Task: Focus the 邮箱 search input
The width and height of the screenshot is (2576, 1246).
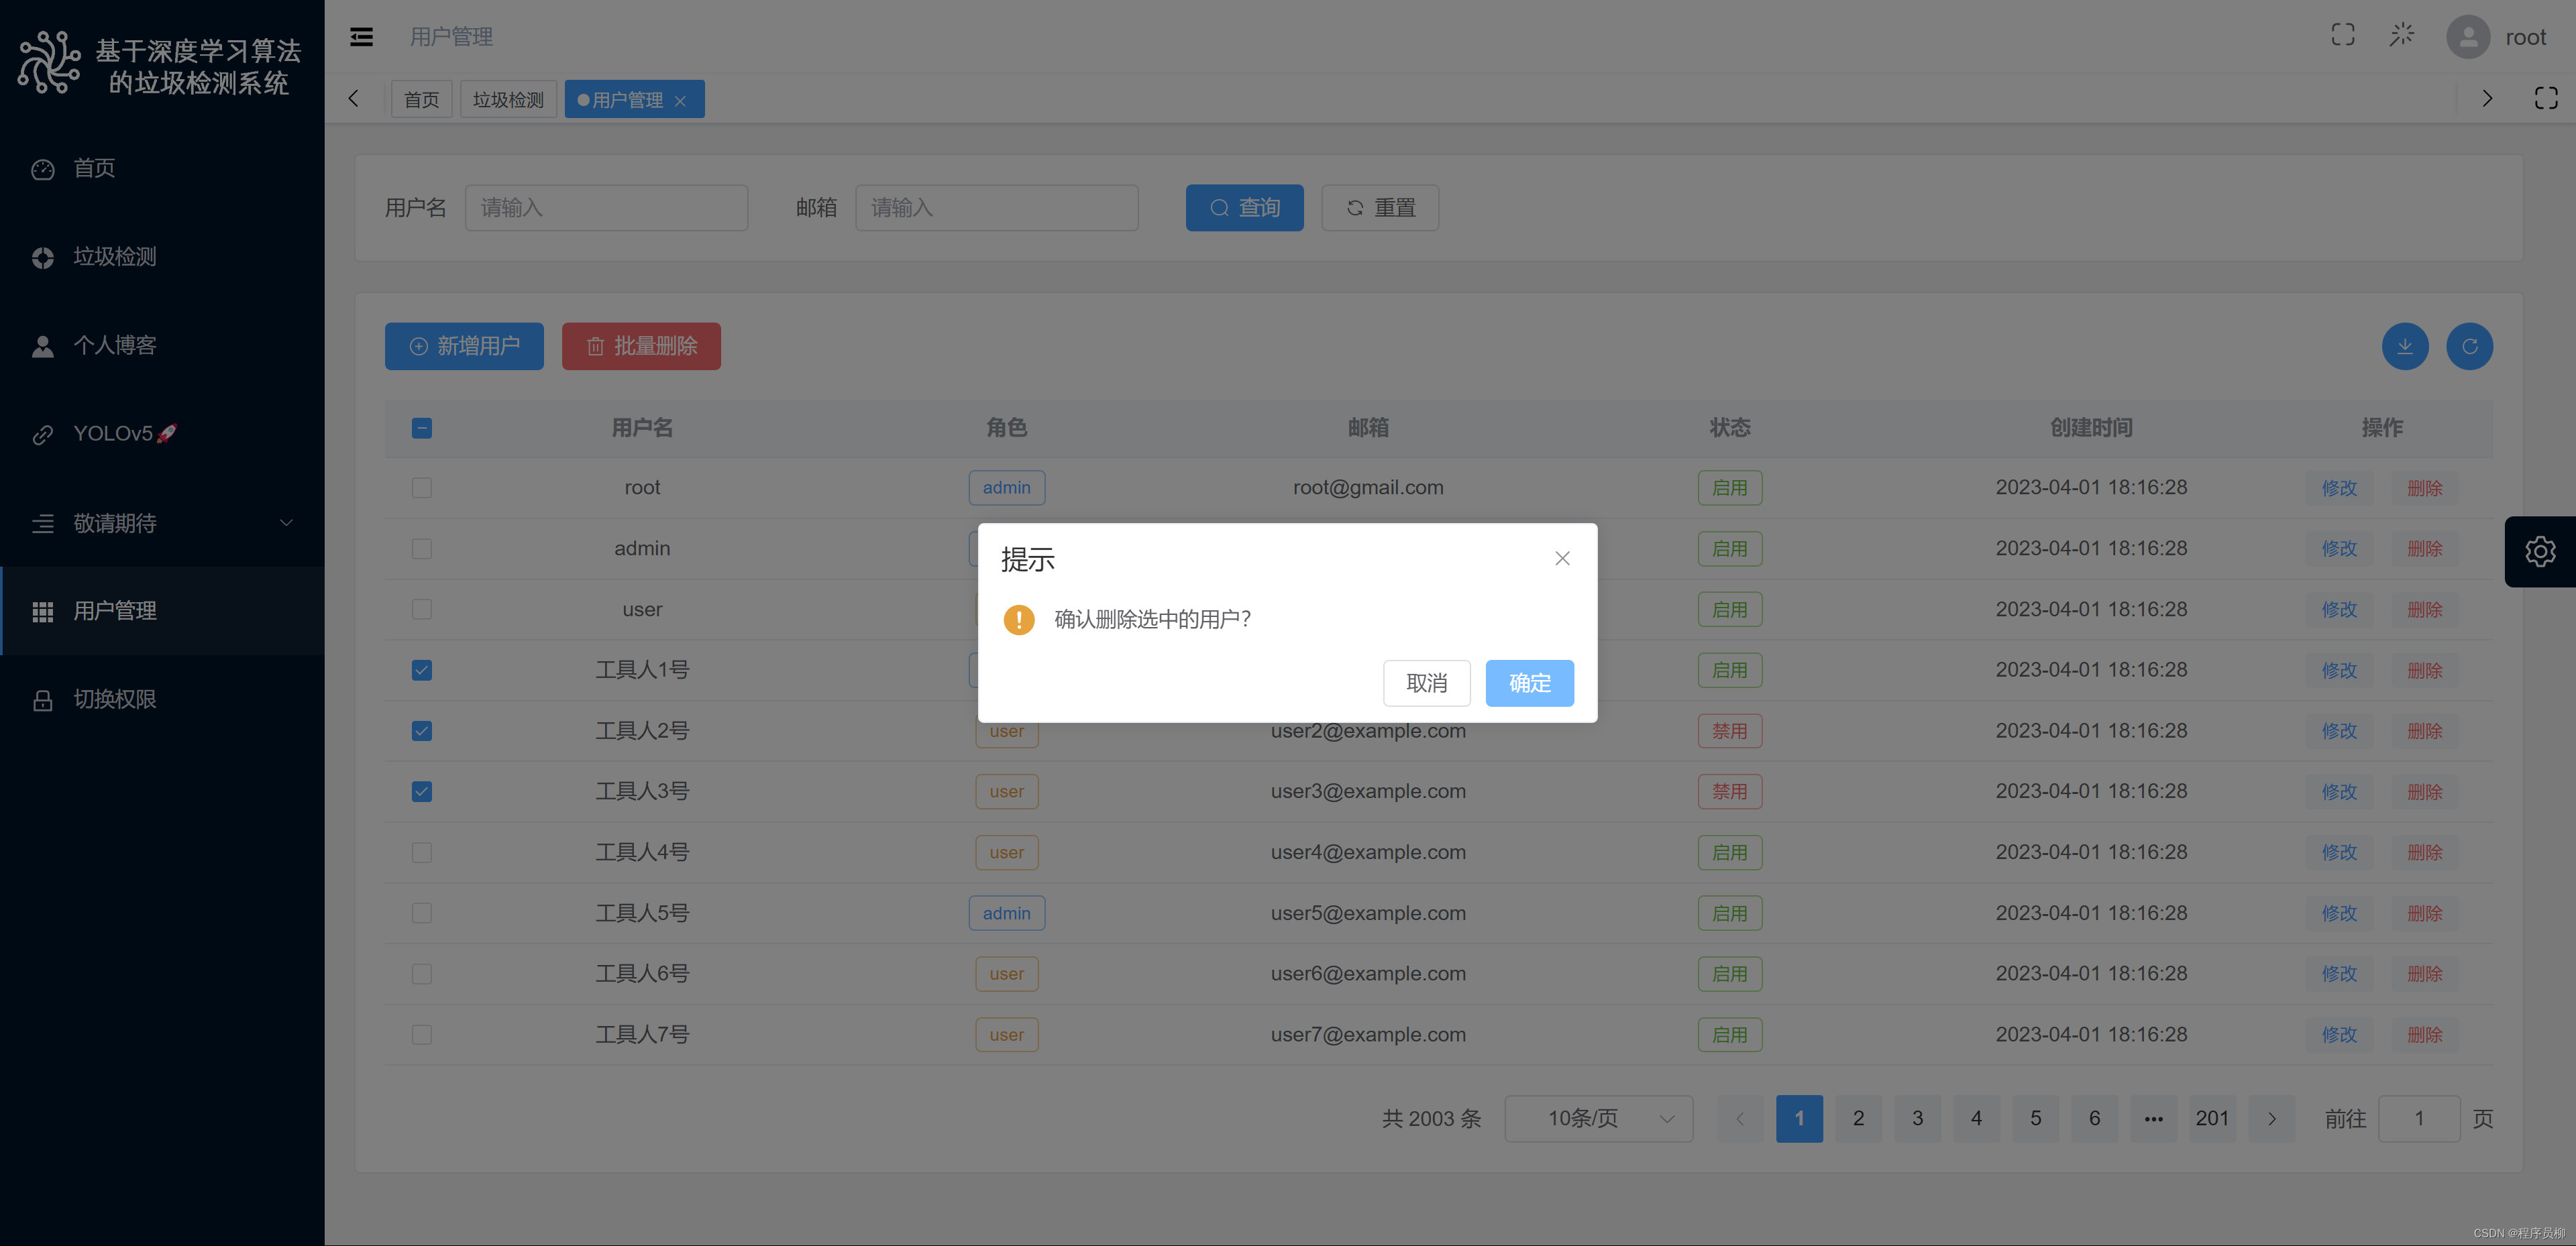Action: tap(996, 207)
